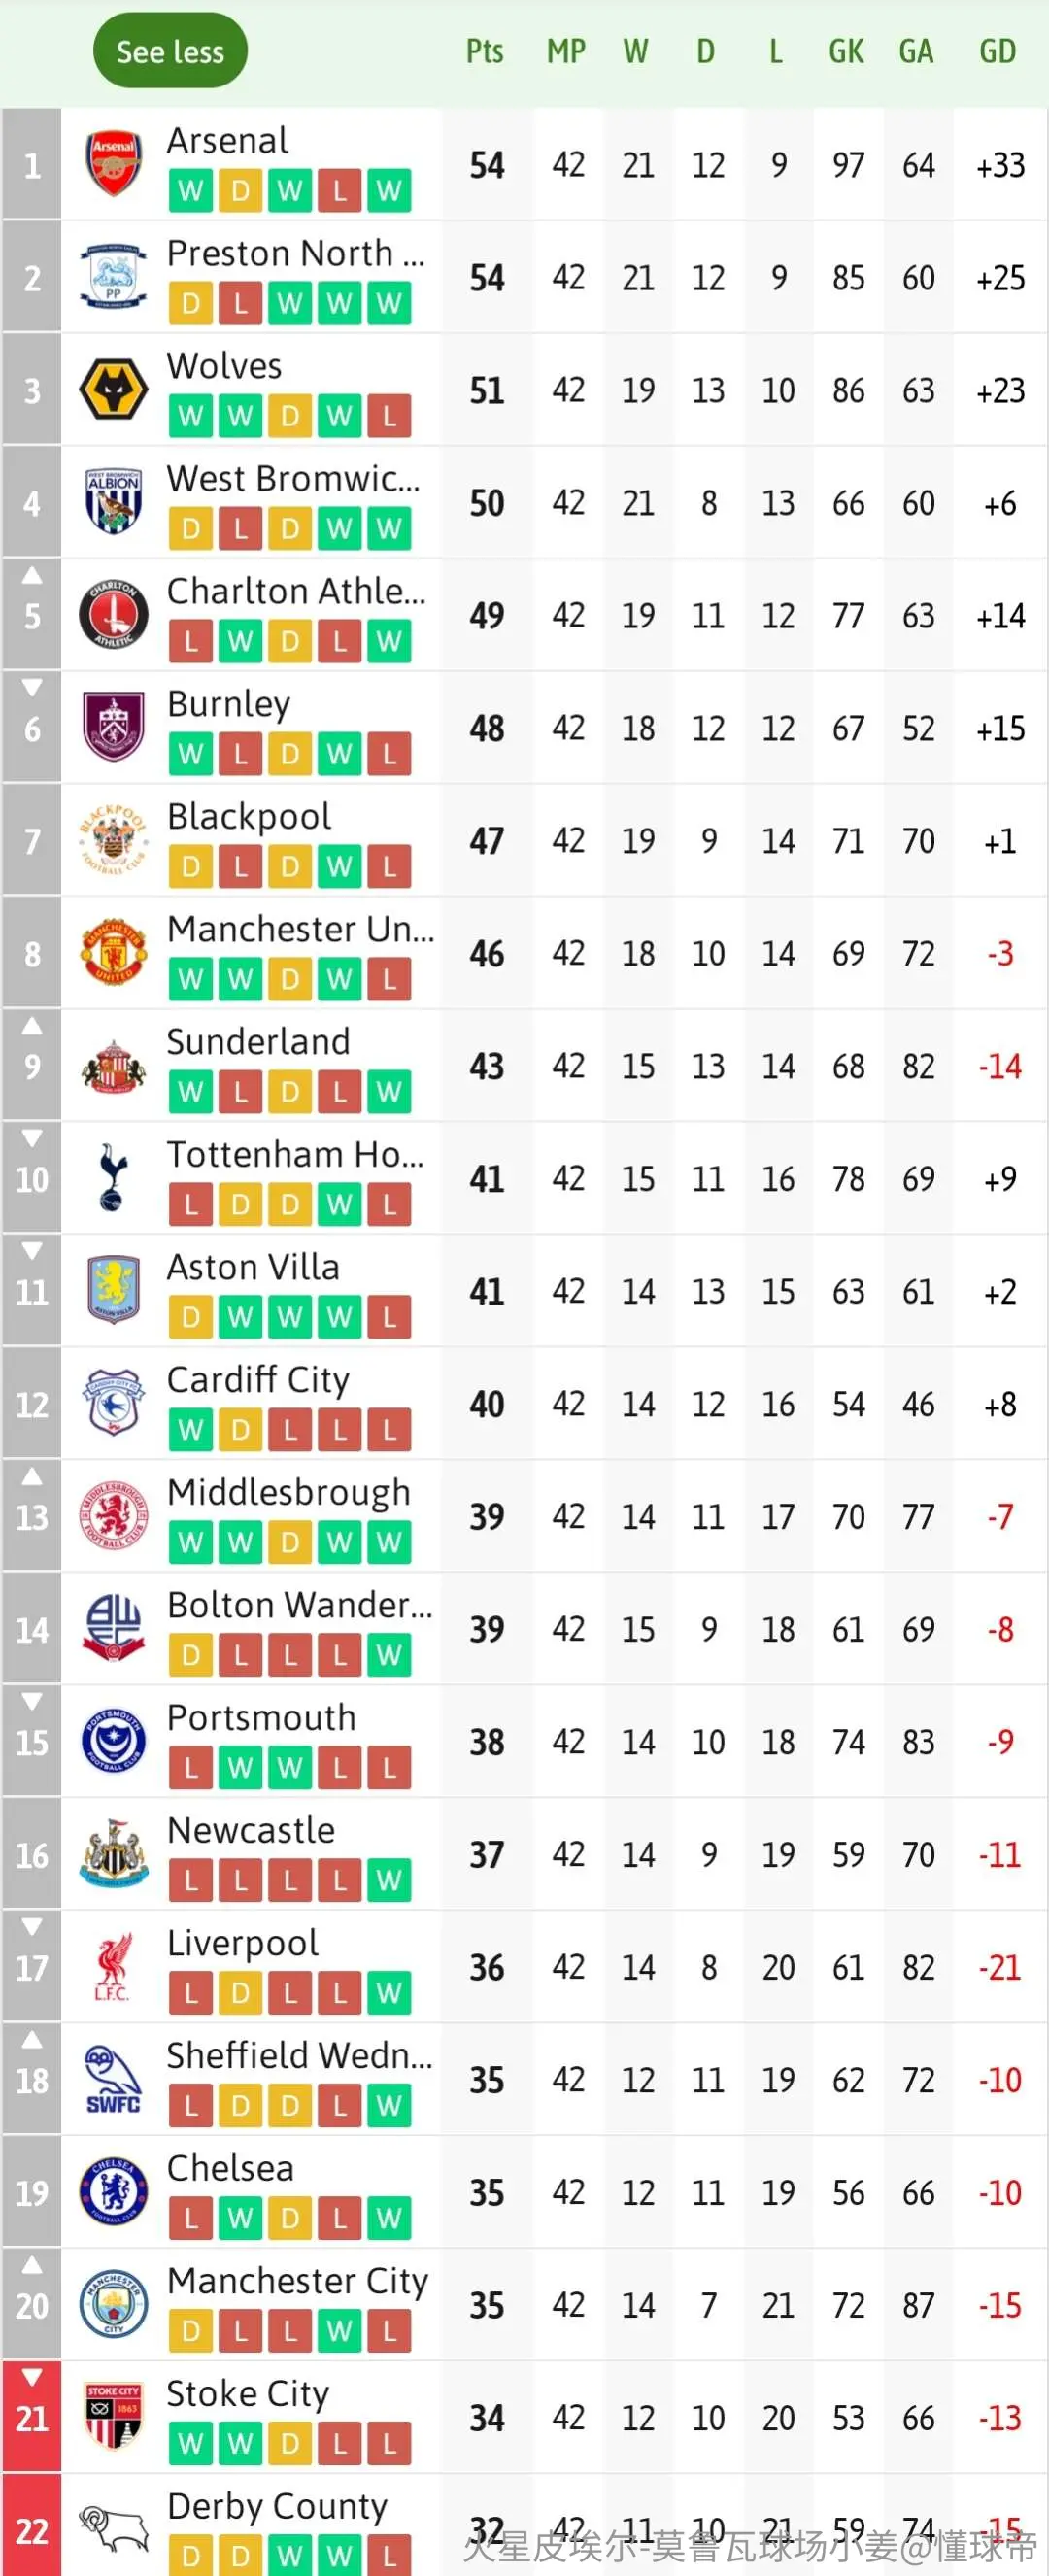The image size is (1049, 2576).
Task: Collapse the table with See less
Action: [170, 51]
